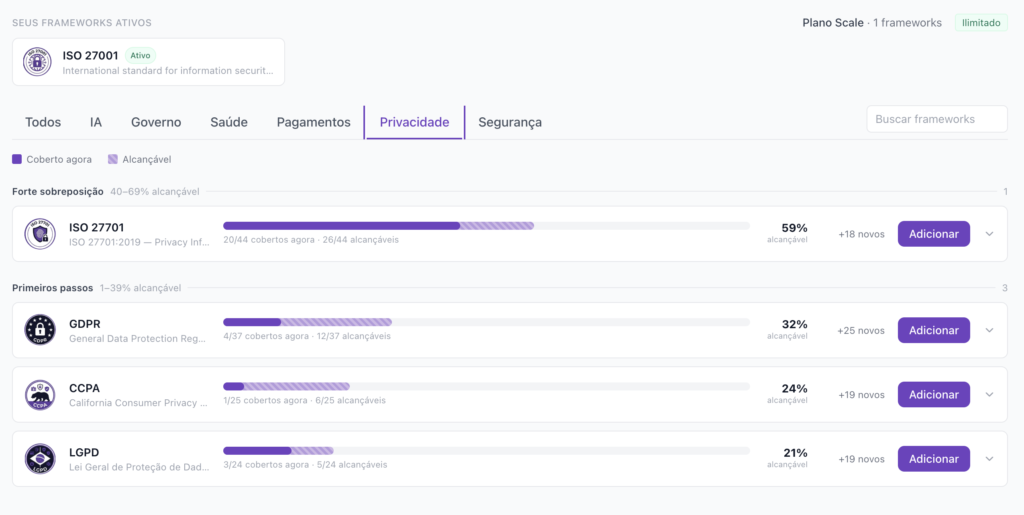Click the ISO 27701 coverage progress bar
This screenshot has width=1024, height=515.
pos(487,226)
